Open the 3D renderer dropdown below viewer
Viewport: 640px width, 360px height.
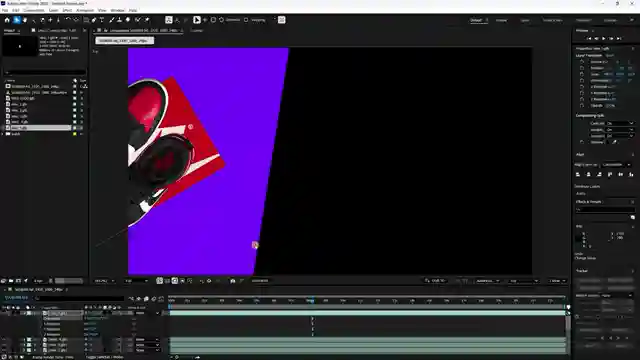(487, 281)
